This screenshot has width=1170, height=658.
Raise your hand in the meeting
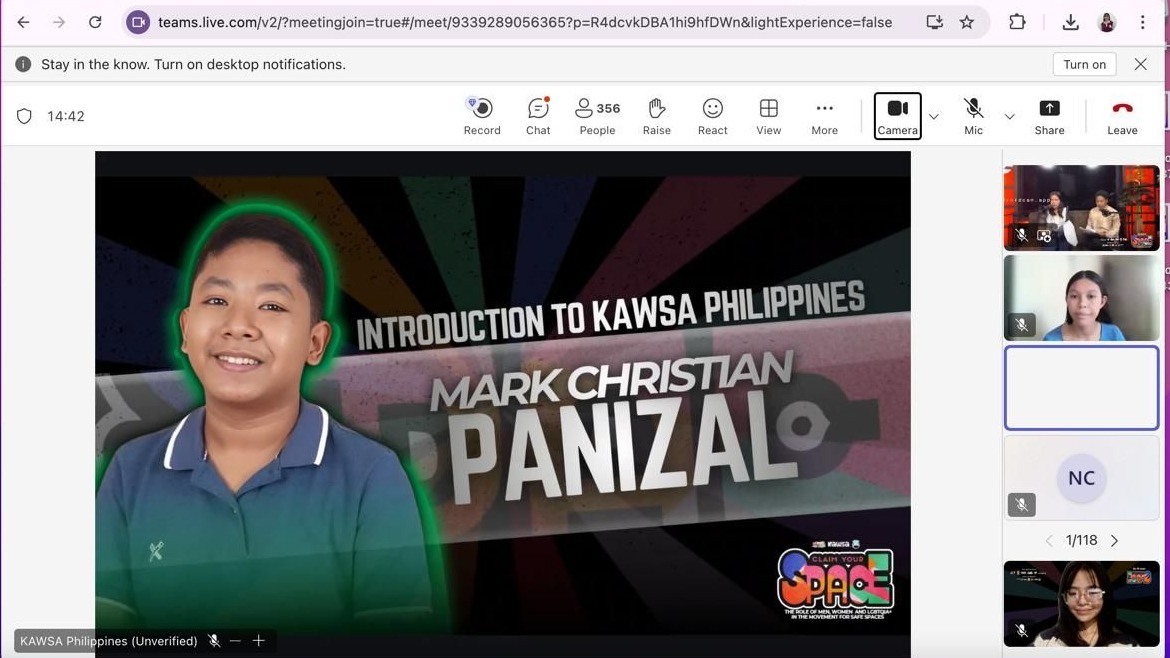click(657, 116)
